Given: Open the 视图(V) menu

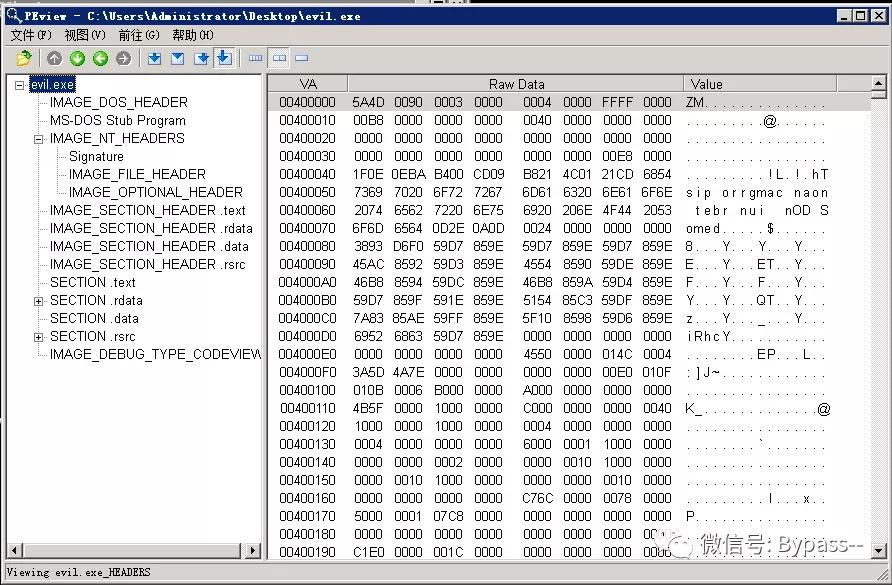Looking at the screenshot, I should 85,35.
